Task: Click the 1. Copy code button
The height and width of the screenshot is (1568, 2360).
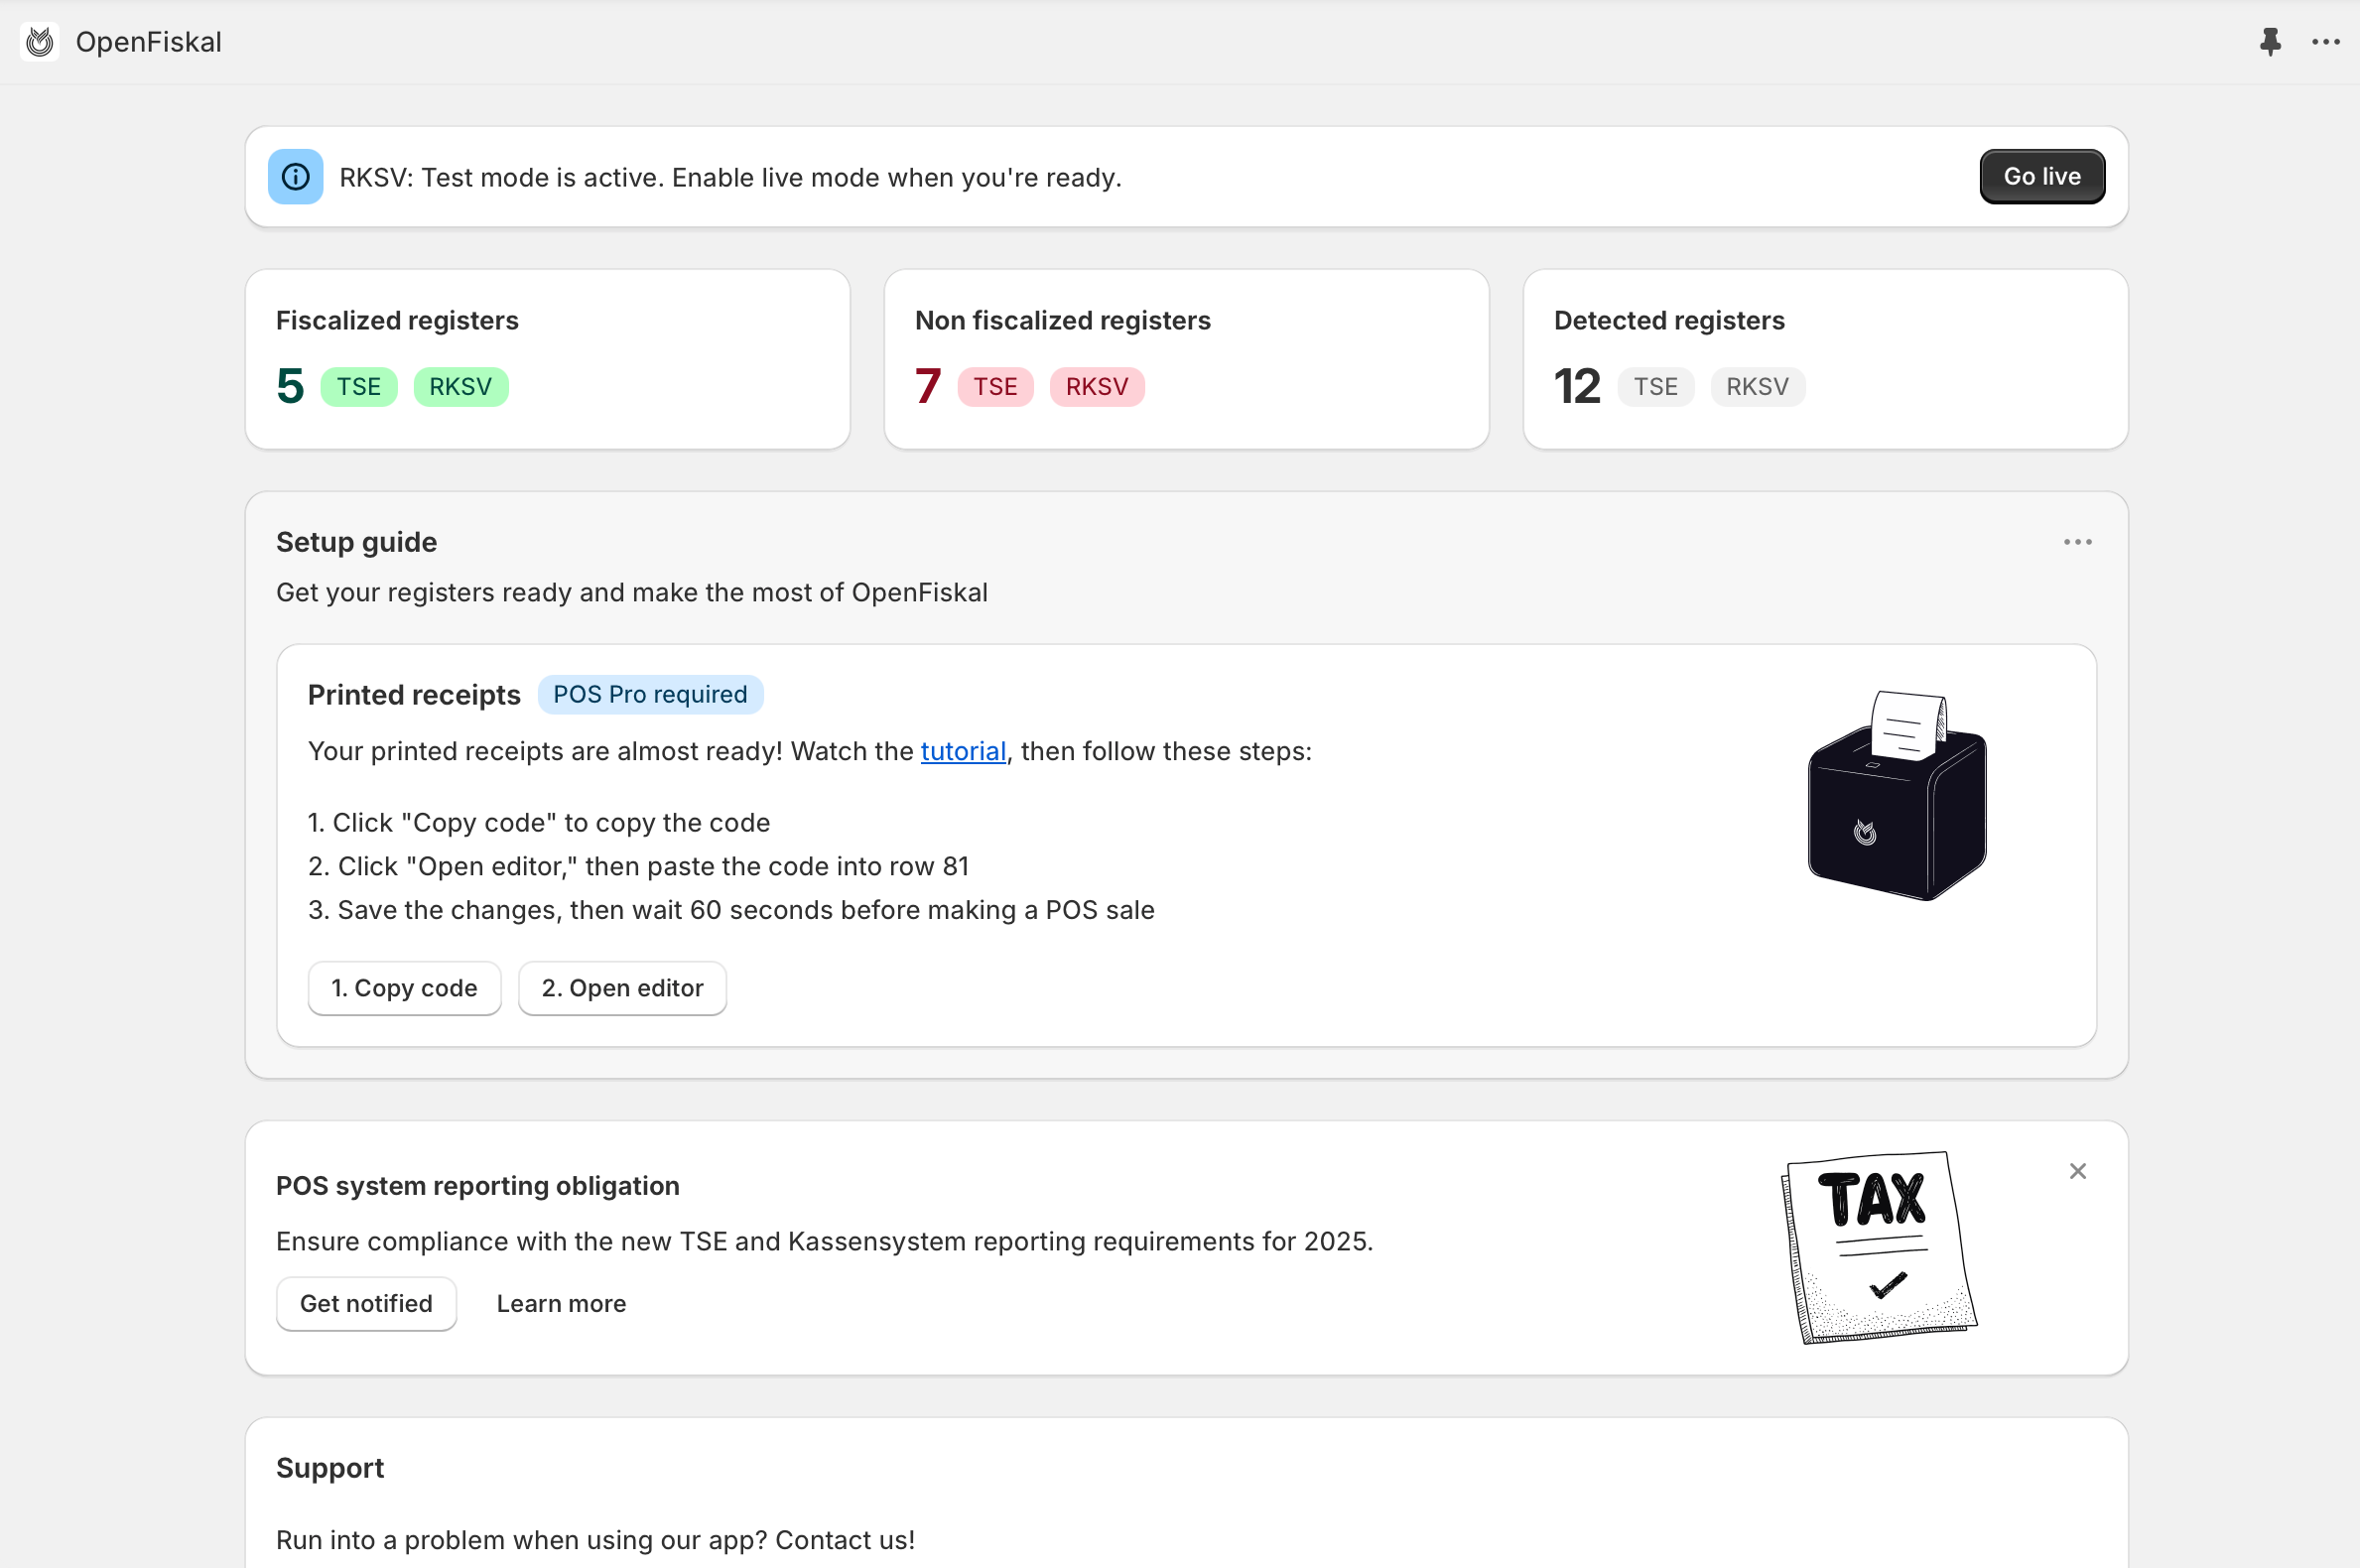Action: coord(404,988)
